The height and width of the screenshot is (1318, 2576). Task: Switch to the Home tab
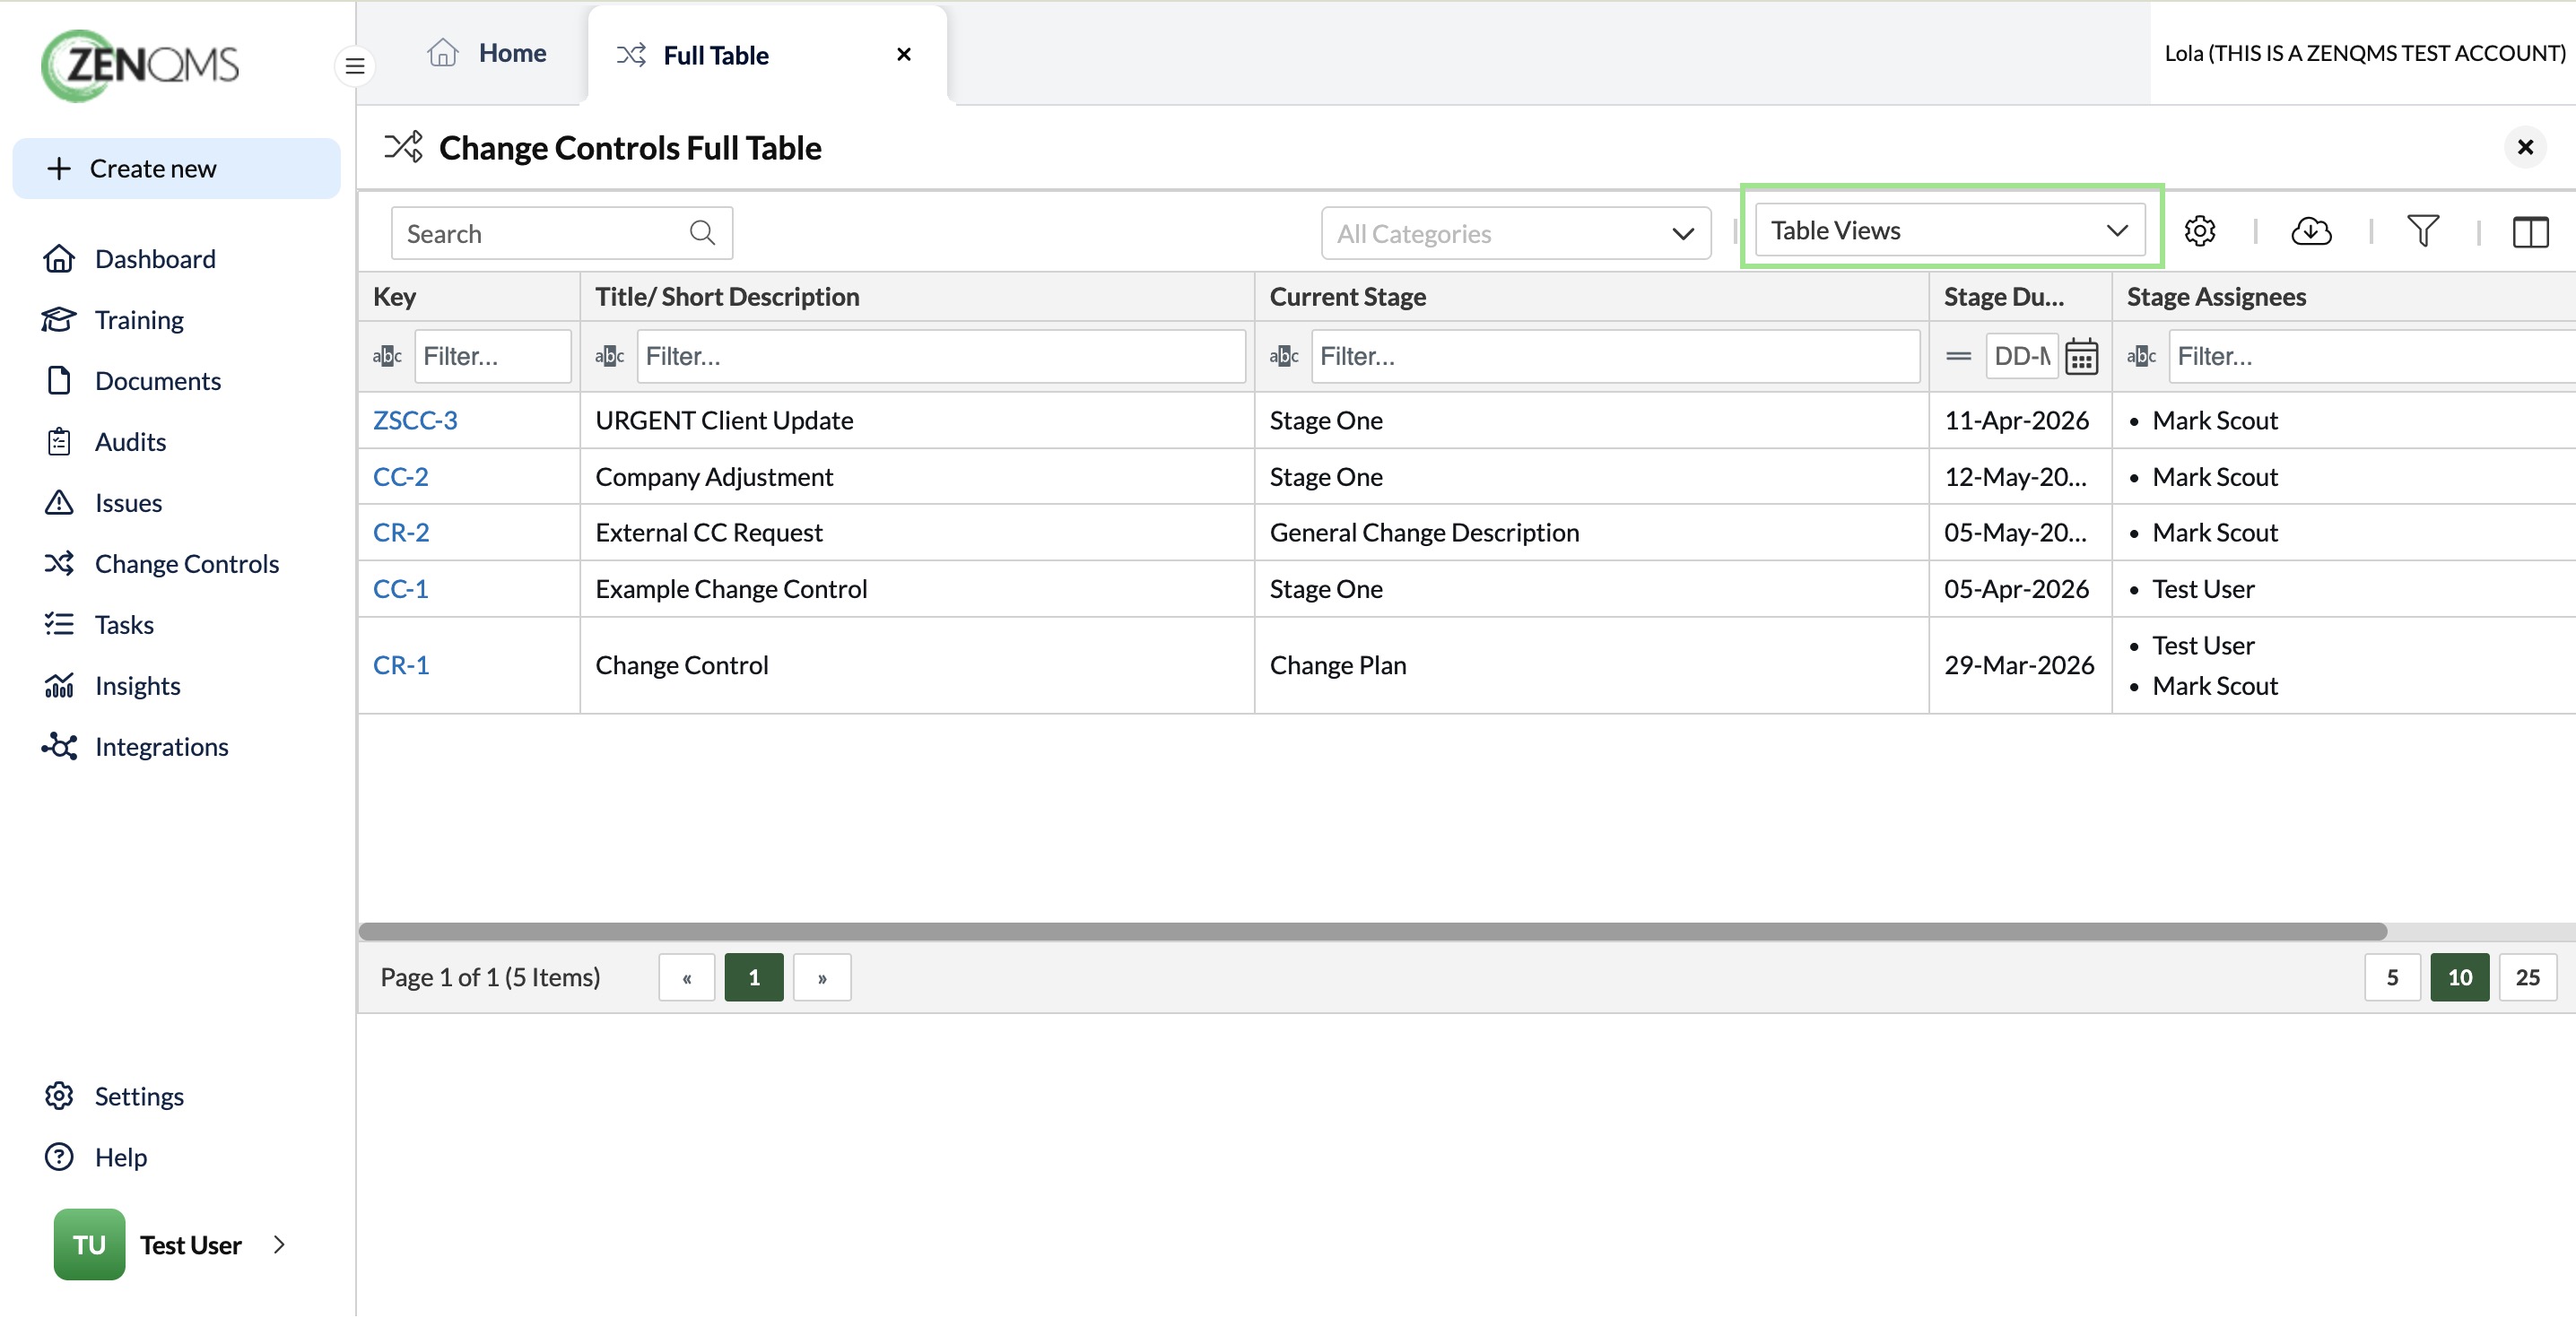point(486,53)
